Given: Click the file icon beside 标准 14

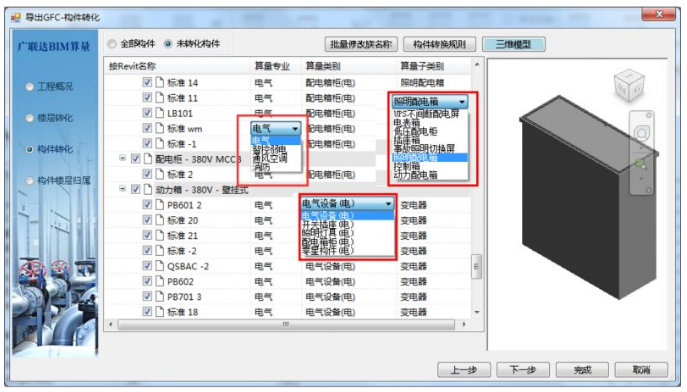Looking at the screenshot, I should click(x=159, y=82).
